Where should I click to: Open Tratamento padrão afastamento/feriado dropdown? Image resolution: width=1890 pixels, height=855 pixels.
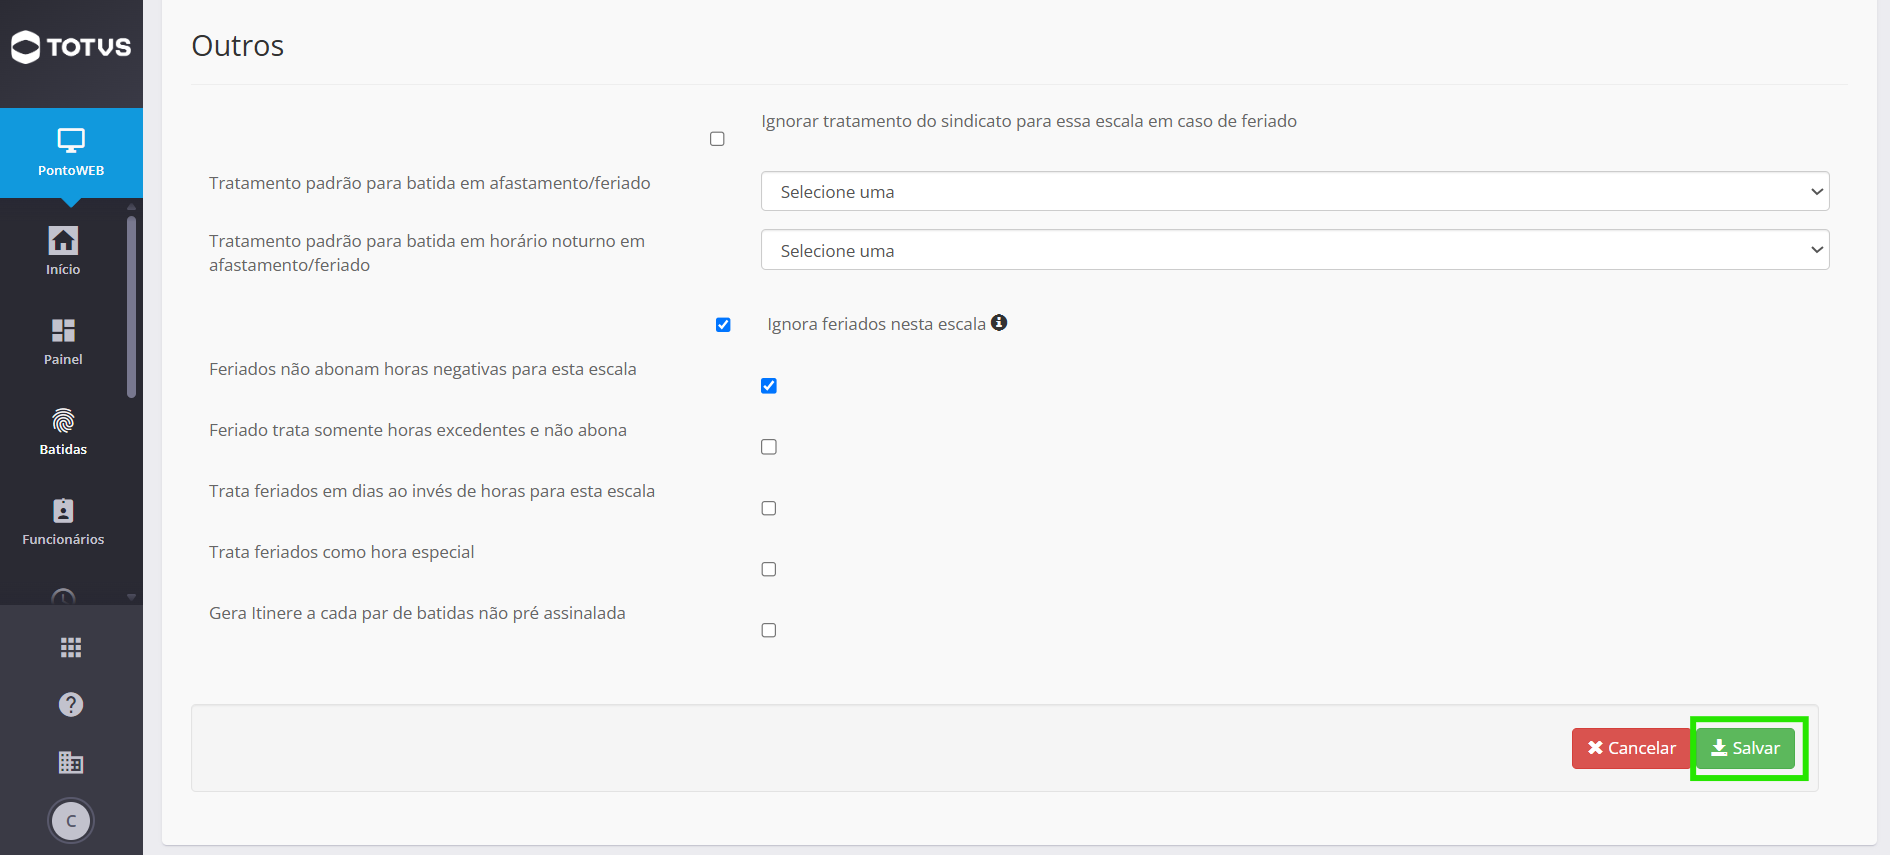pos(1295,191)
